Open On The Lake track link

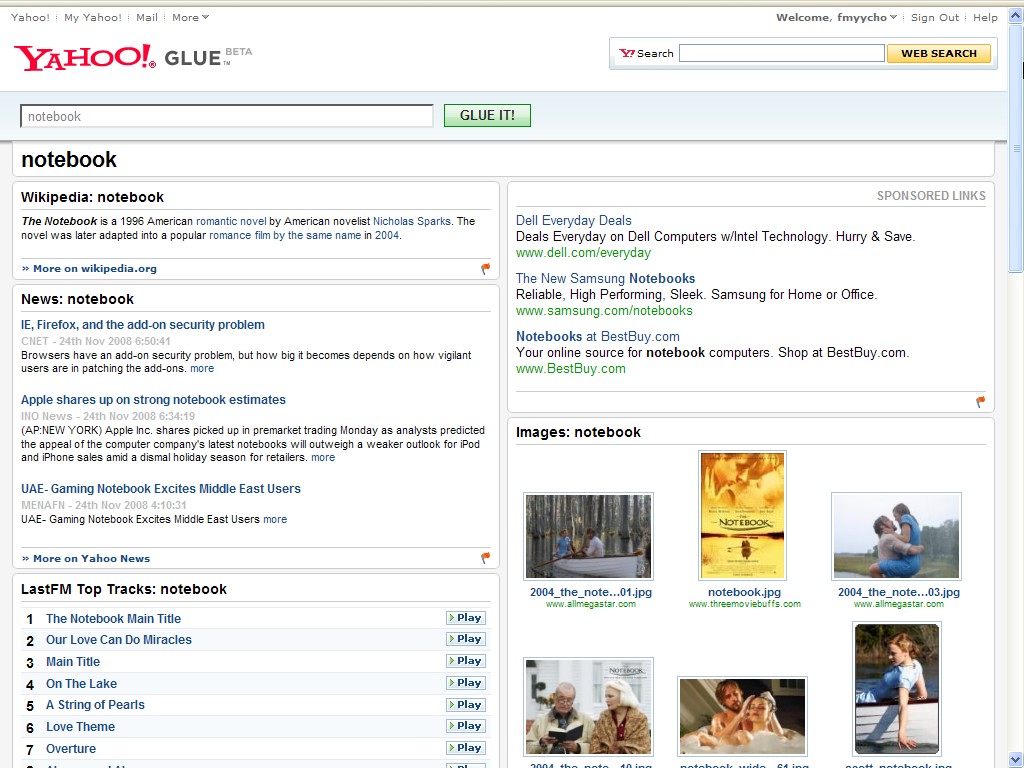82,684
